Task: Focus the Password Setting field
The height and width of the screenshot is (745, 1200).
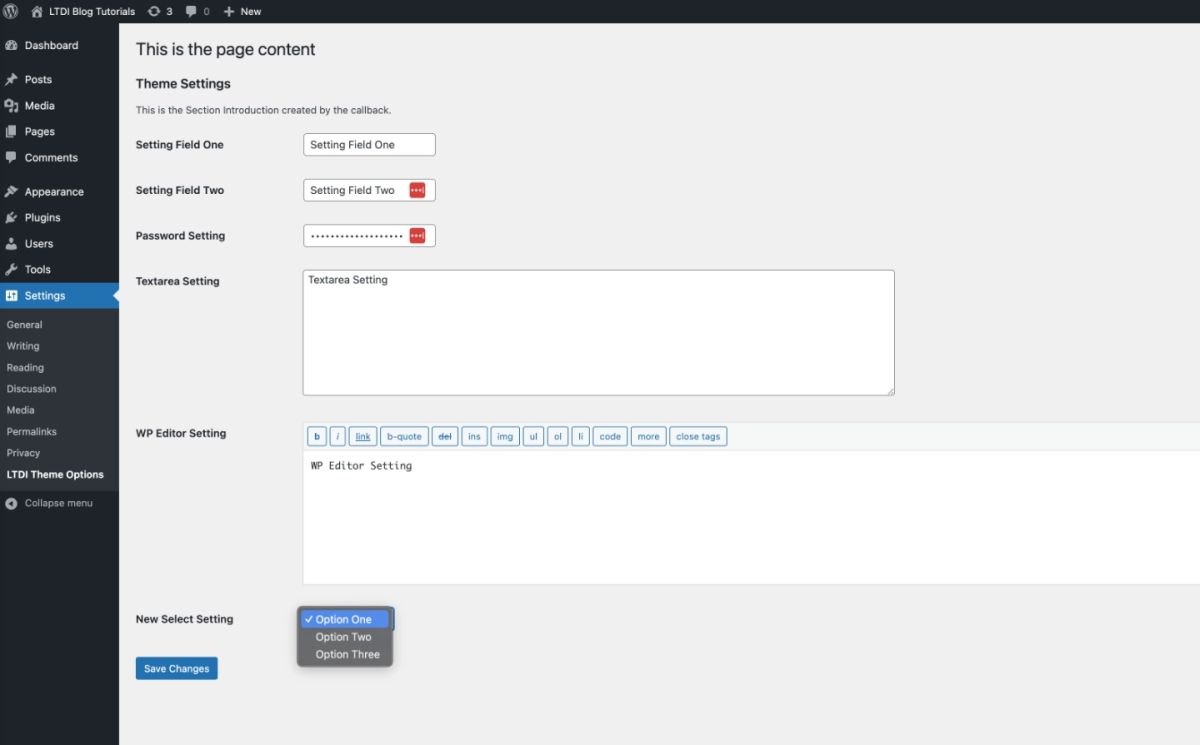Action: pos(369,236)
